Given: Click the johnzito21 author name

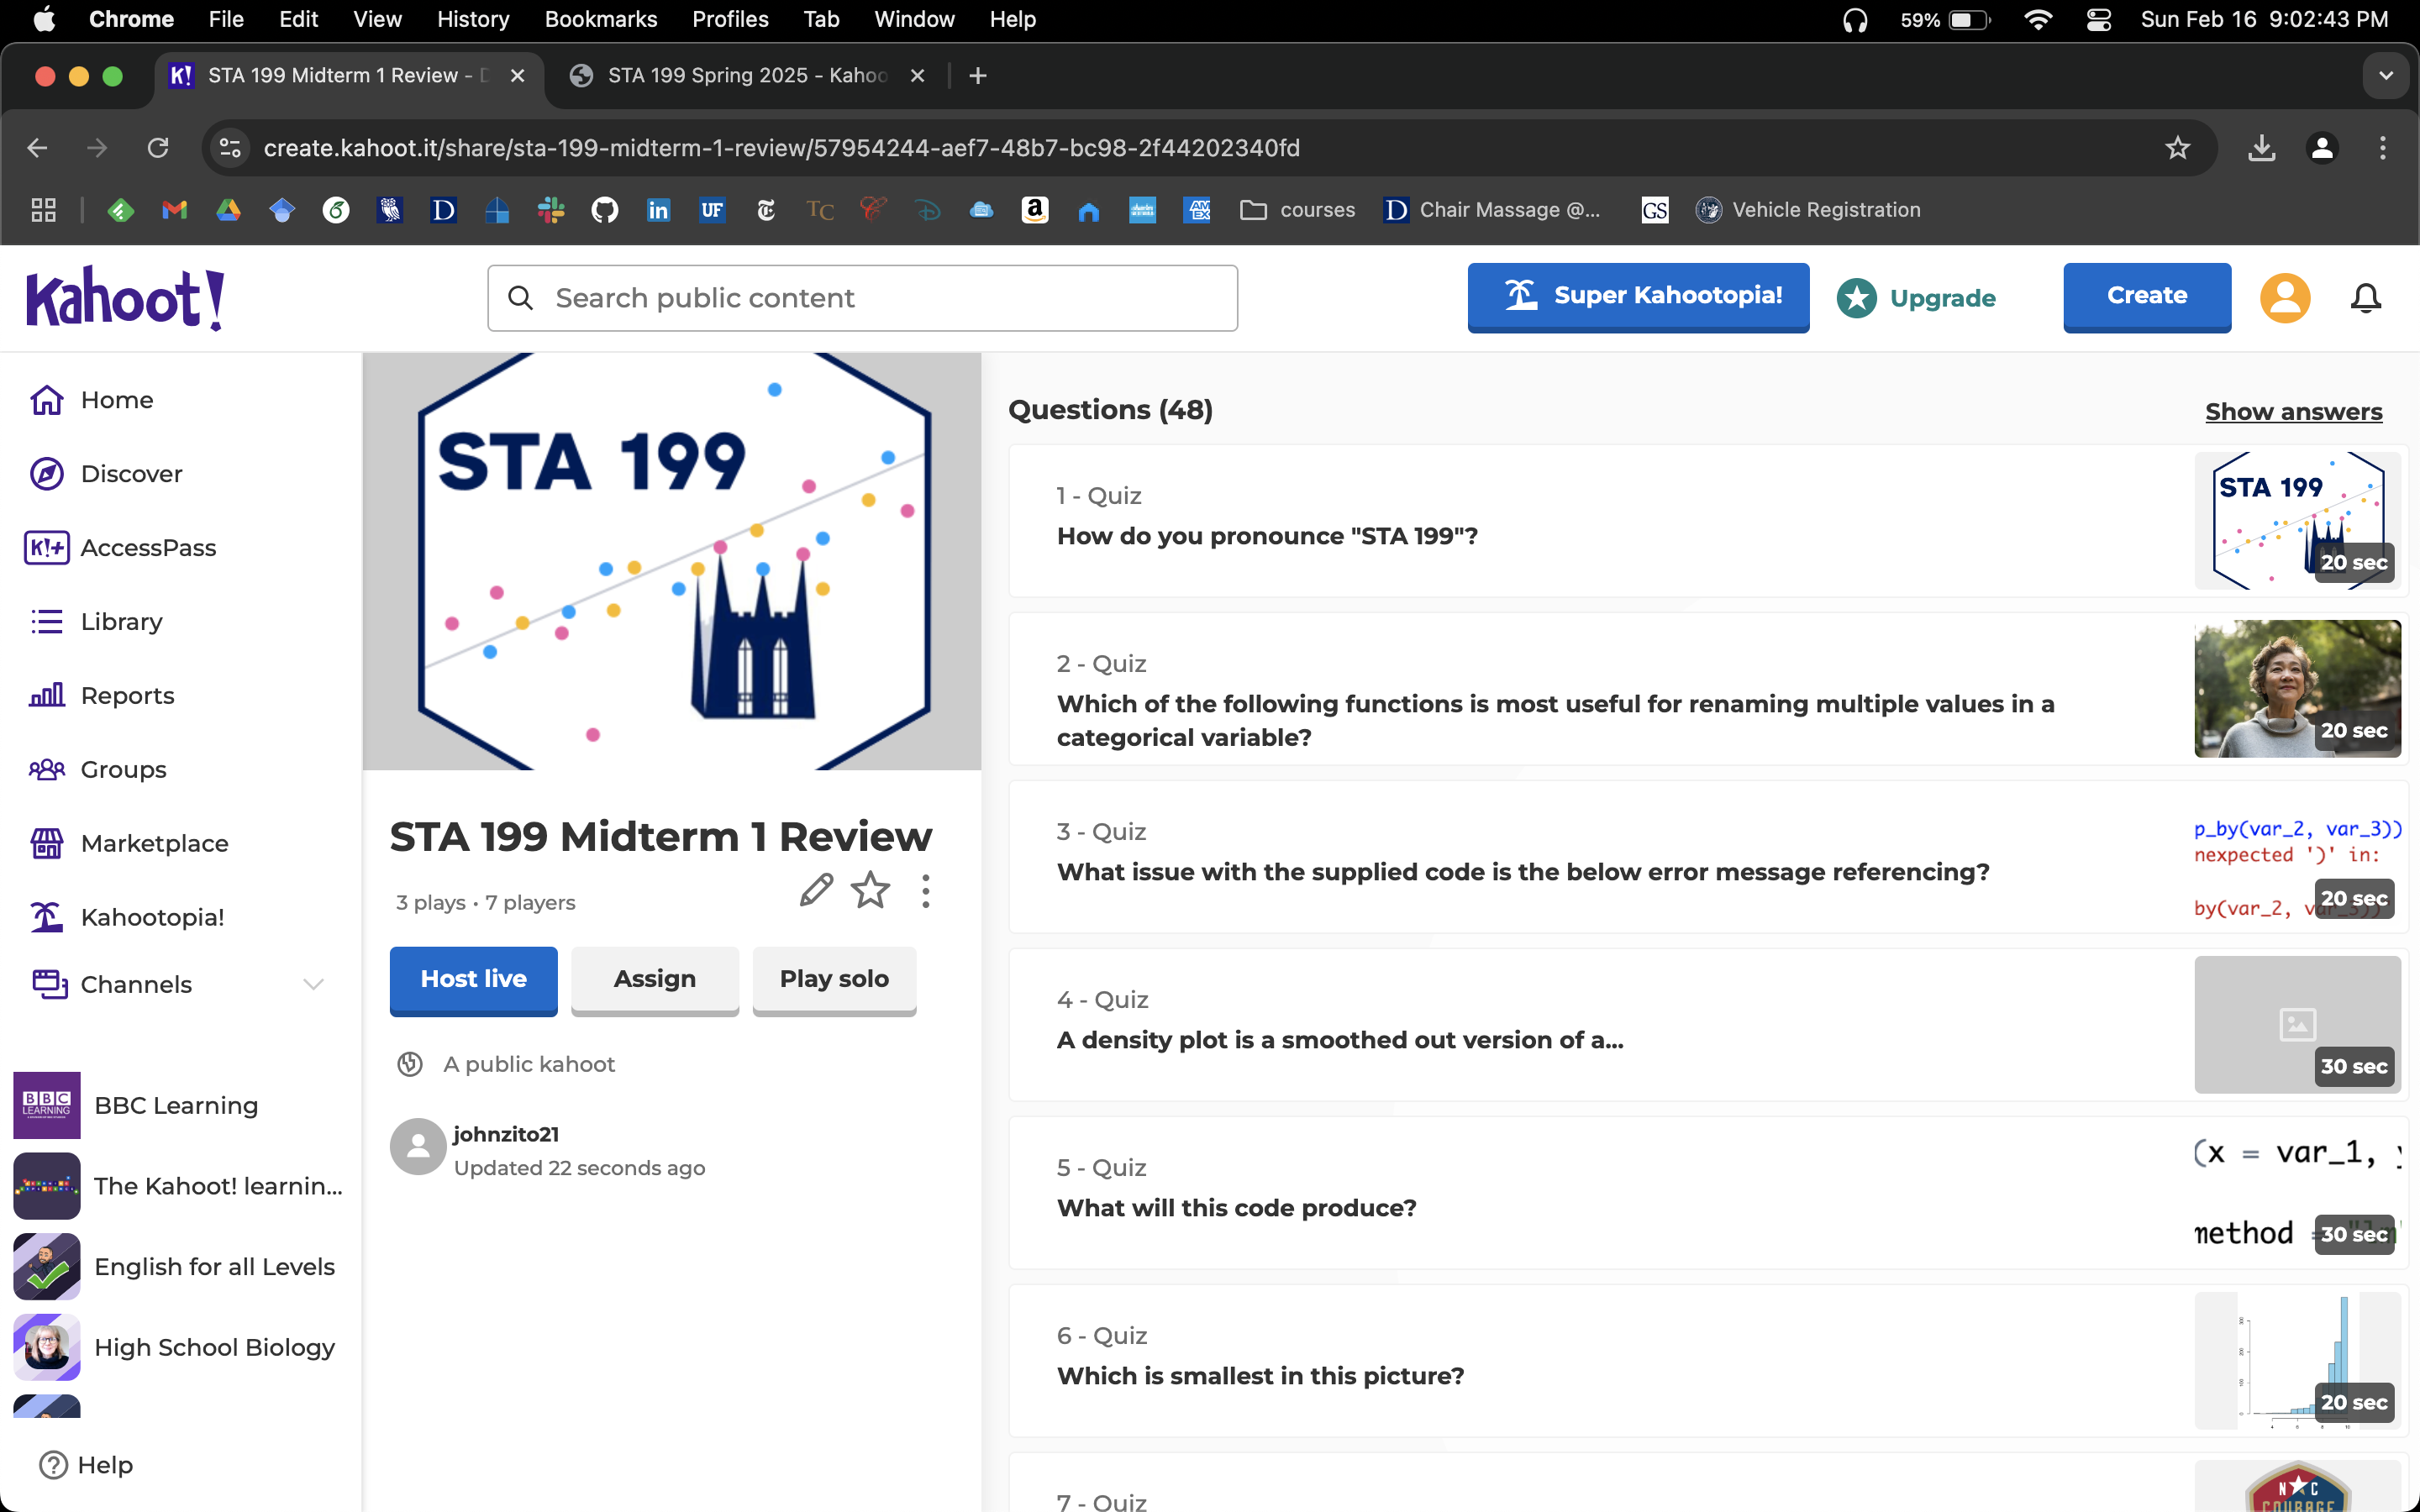Looking at the screenshot, I should [506, 1135].
